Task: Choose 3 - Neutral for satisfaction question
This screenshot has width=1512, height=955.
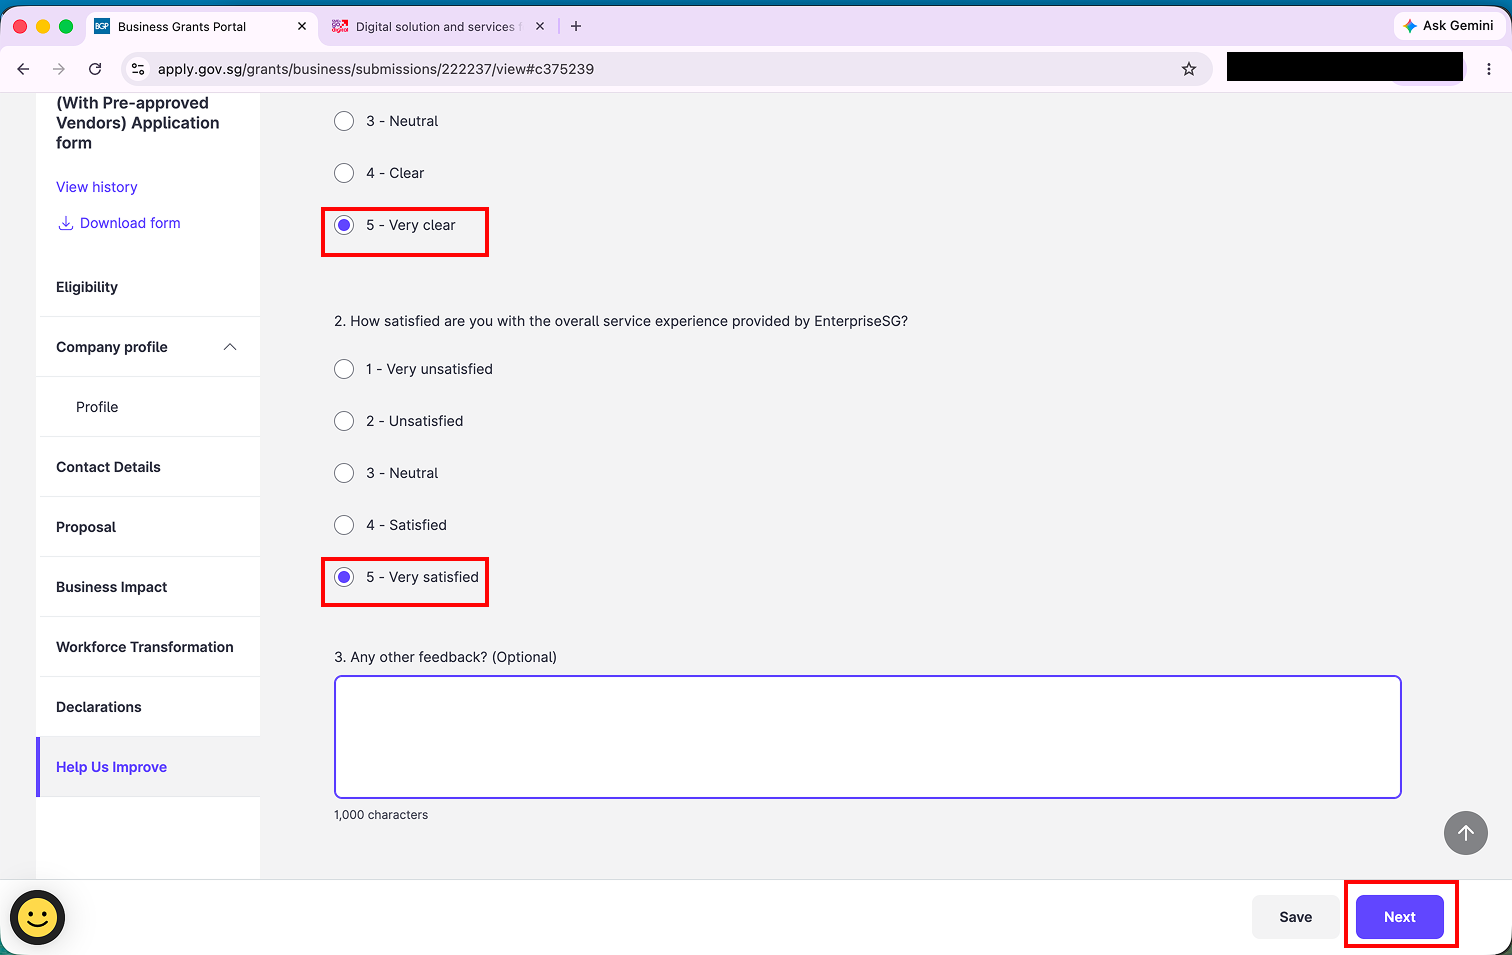Action: point(344,473)
